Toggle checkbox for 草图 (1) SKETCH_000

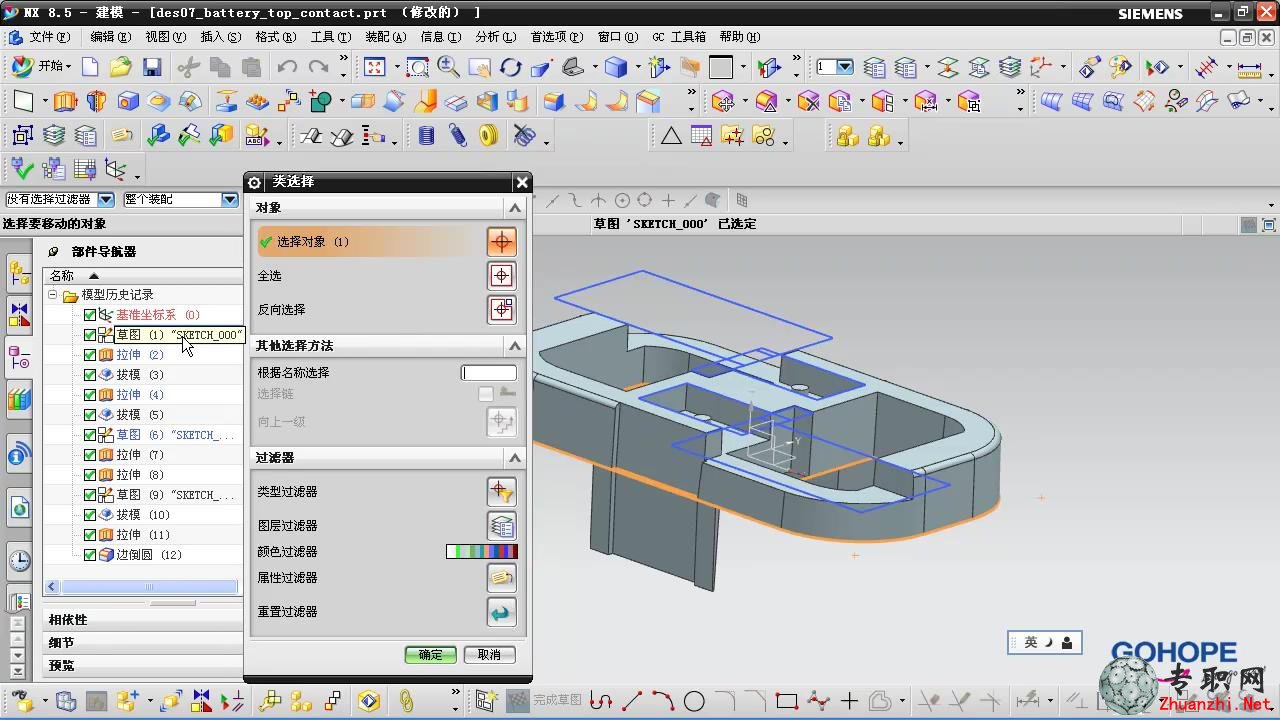(90, 335)
